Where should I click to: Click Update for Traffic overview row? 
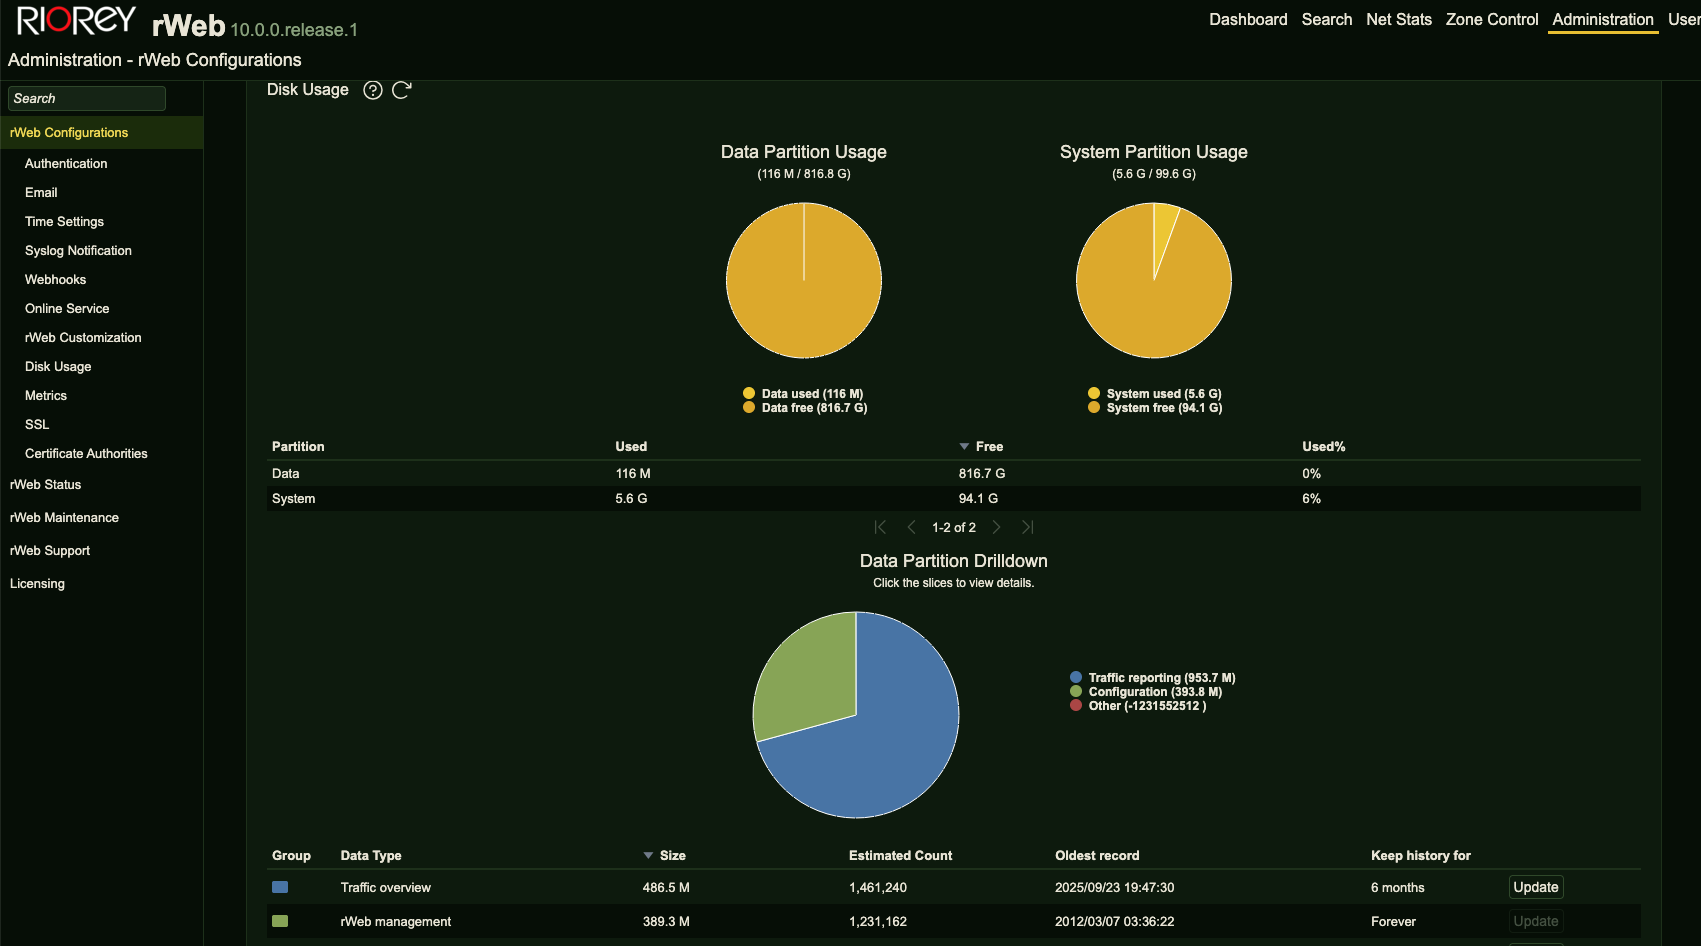click(1535, 887)
